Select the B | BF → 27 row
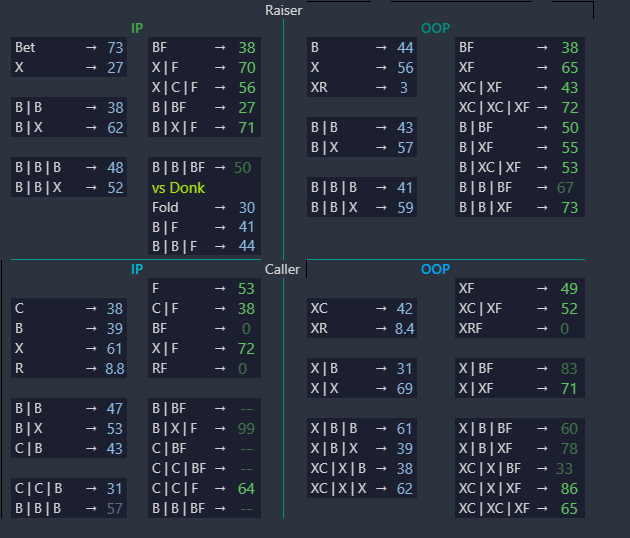Viewport: 630px width, 538px height. [205, 107]
